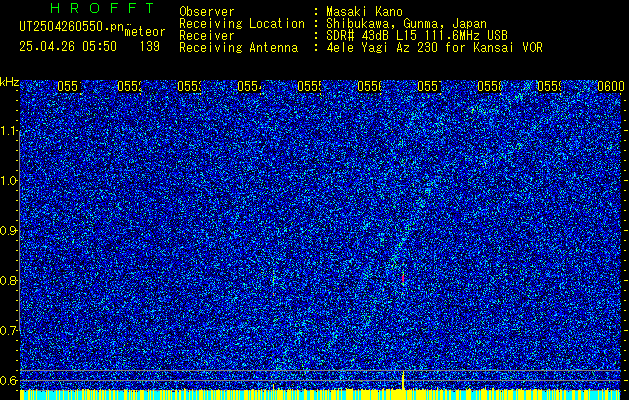This screenshot has width=629, height=400.
Task: Click the Receiver label
Action: pyautogui.click(x=207, y=36)
